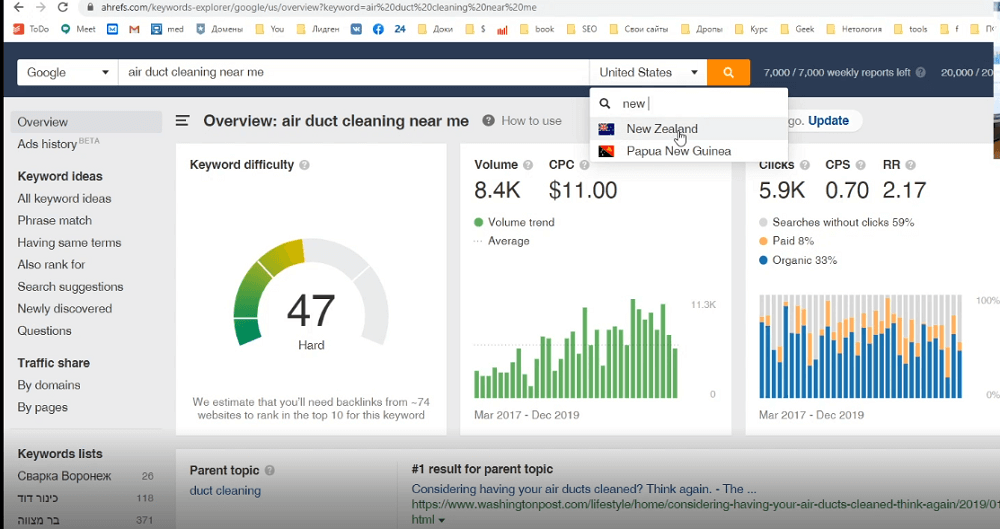Open the Свои сайты bookmarks folder
Screen dimensions: 1000x529
tap(639, 29)
